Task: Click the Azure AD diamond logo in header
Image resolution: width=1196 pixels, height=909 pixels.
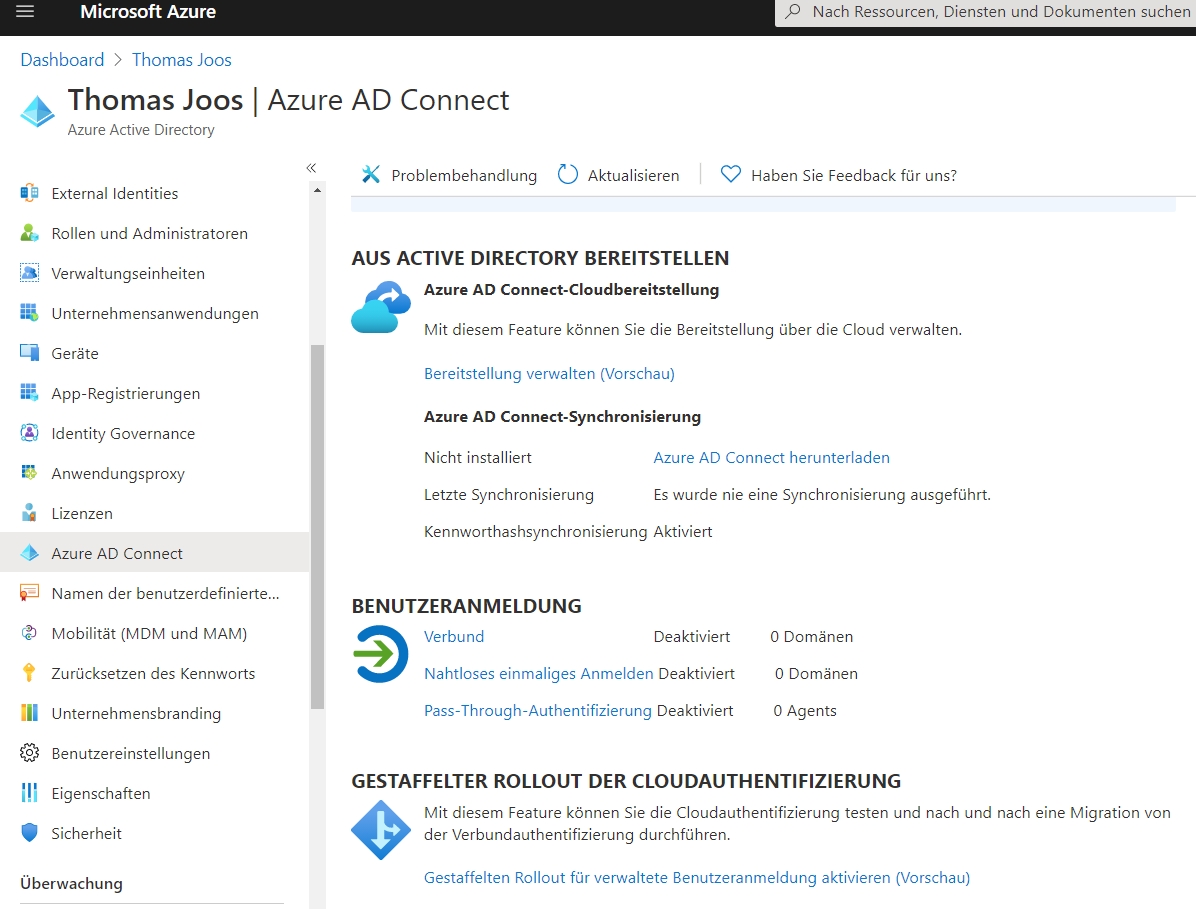Action: coord(37,111)
